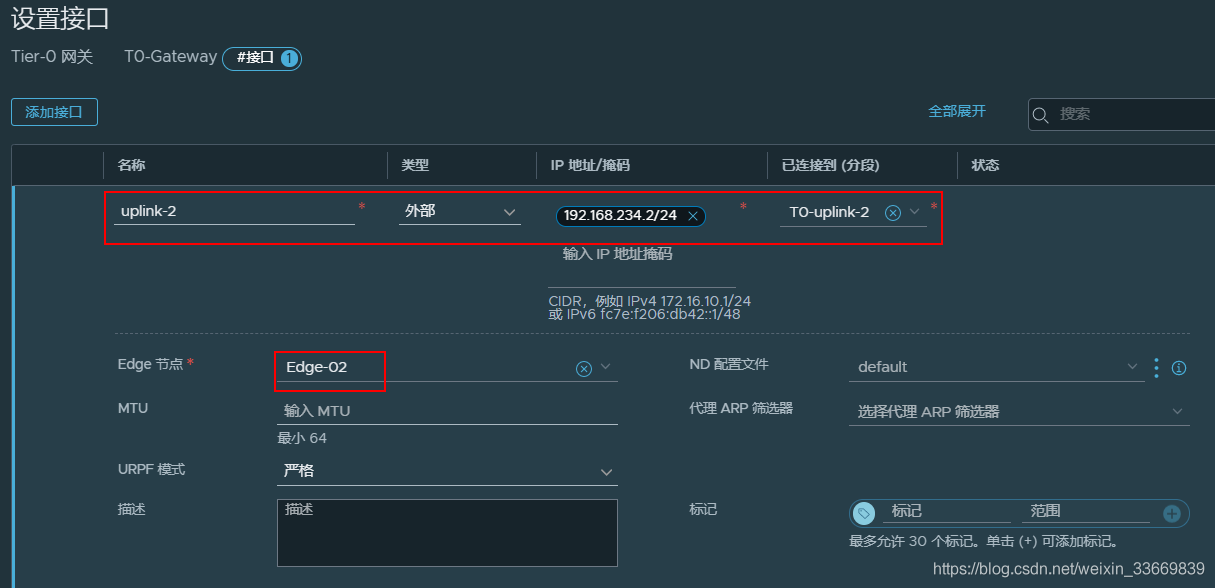
Task: Click the Type (类型) column header
Action: tap(415, 165)
